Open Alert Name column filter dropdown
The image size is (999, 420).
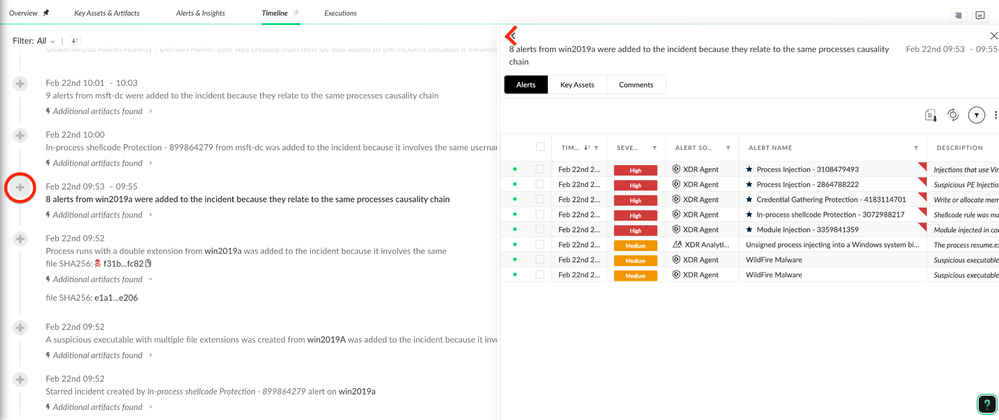coord(916,148)
